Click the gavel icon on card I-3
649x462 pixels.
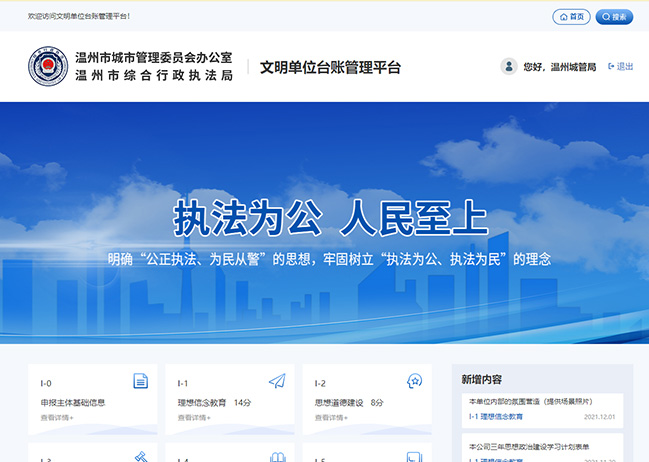[x=142, y=457]
